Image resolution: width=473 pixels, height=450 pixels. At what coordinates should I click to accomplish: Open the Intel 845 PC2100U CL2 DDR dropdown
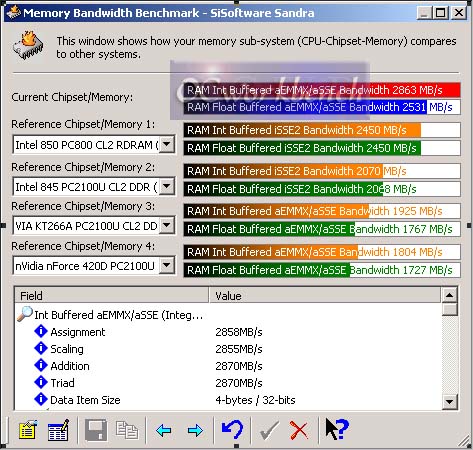point(167,187)
